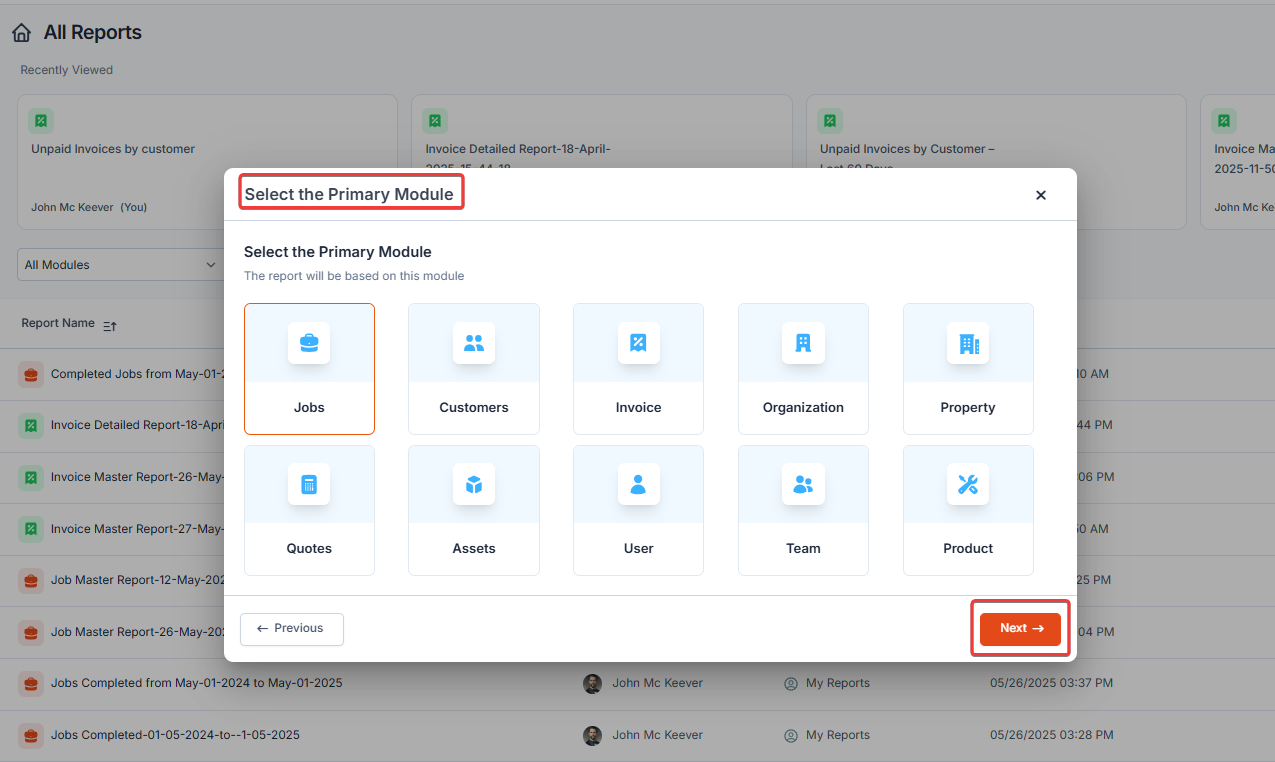Click the Report Name column header

click(58, 323)
